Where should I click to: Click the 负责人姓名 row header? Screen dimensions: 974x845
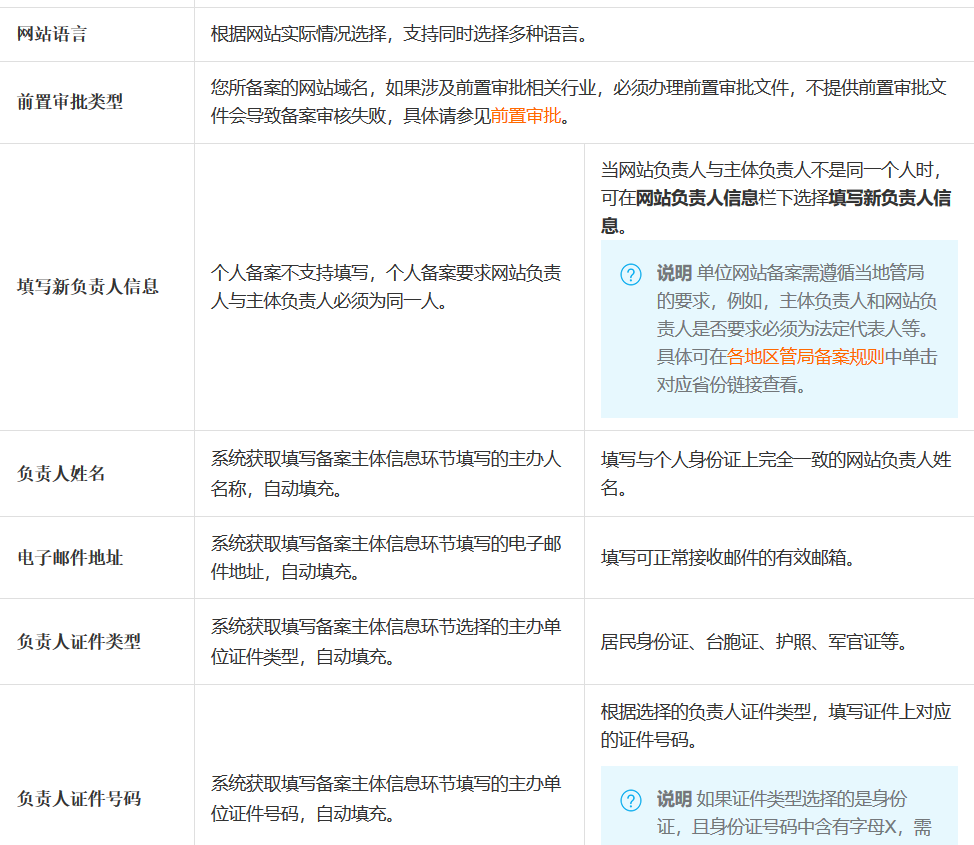click(61, 474)
